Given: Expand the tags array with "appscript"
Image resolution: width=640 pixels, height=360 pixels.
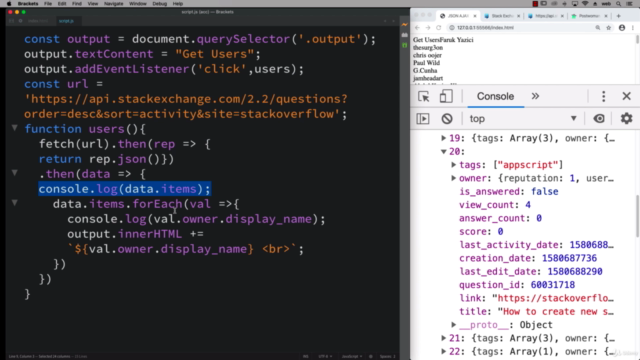Looking at the screenshot, I should click(x=453, y=165).
